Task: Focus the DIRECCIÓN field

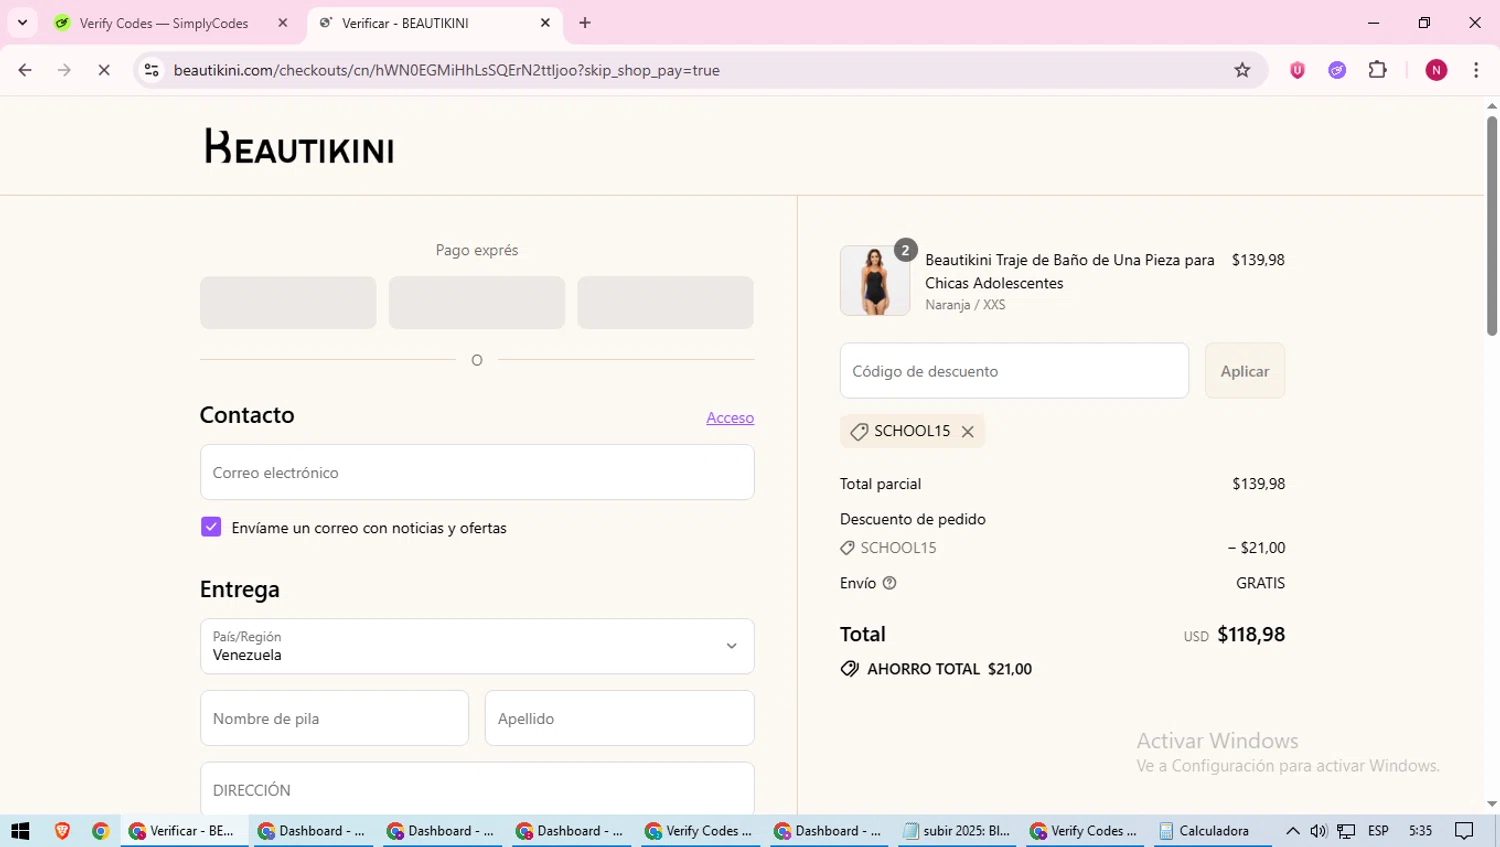Action: click(477, 789)
